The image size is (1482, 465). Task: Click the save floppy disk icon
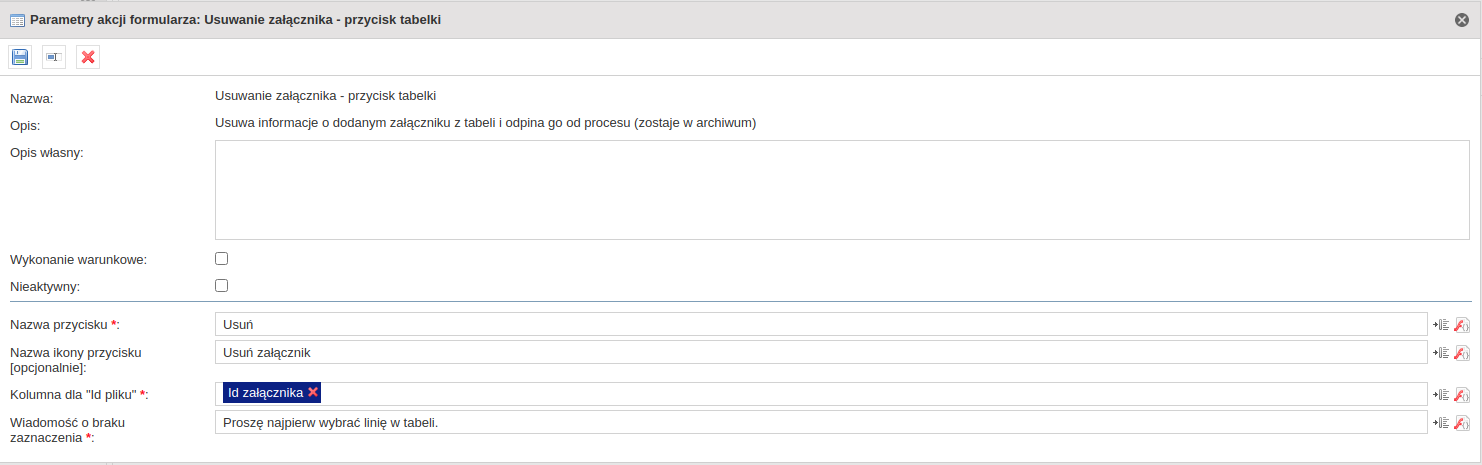[x=20, y=57]
